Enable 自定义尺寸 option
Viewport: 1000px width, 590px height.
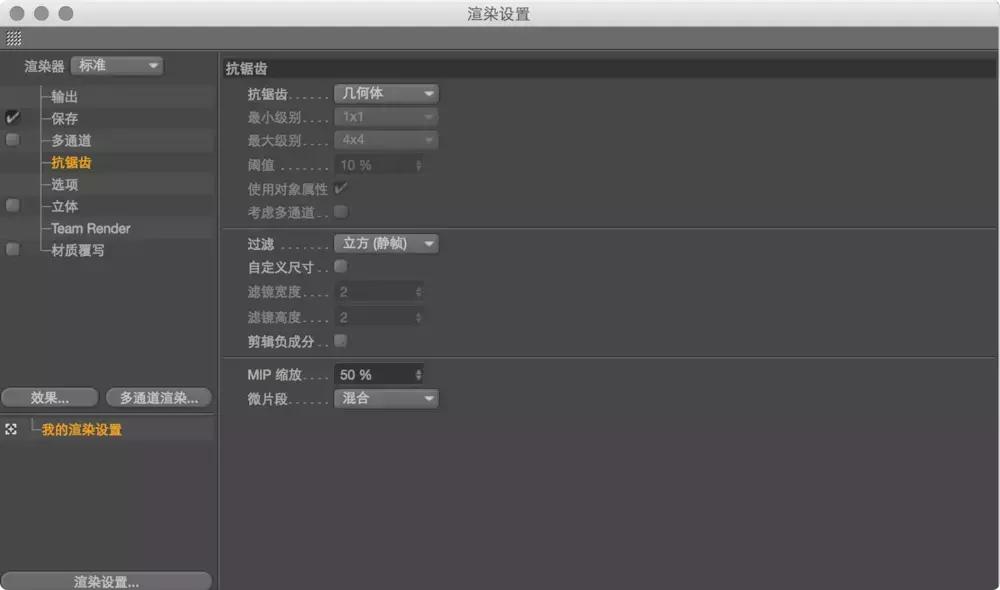[x=340, y=268]
